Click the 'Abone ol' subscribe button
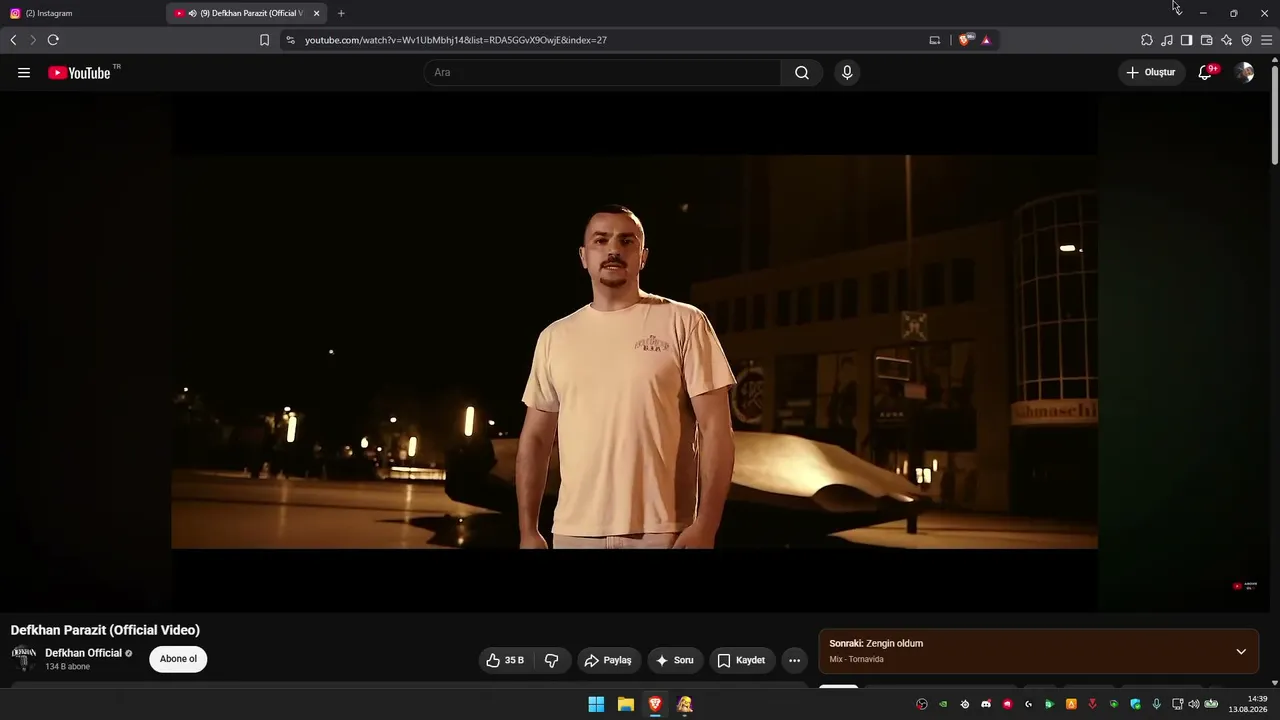Screen dimensions: 1280x720 pos(178,659)
